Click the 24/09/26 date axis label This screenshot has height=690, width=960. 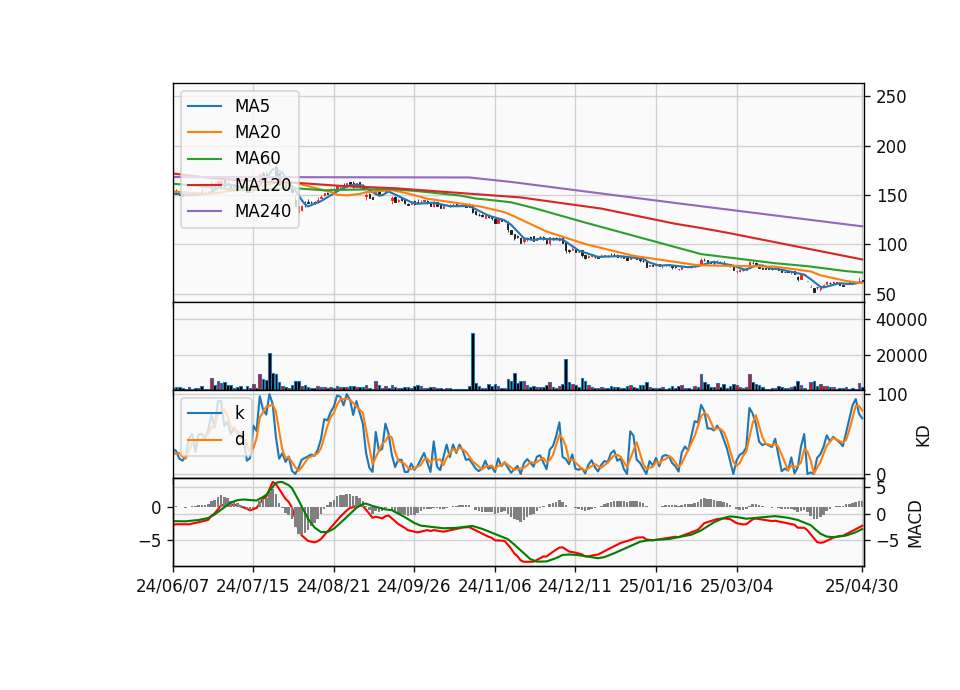click(x=414, y=586)
